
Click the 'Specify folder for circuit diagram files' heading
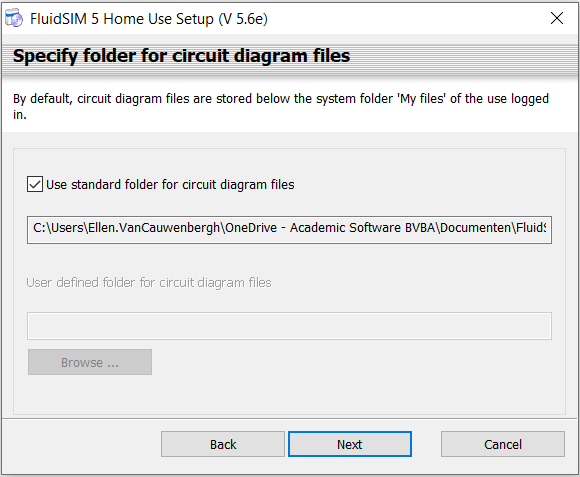(181, 56)
